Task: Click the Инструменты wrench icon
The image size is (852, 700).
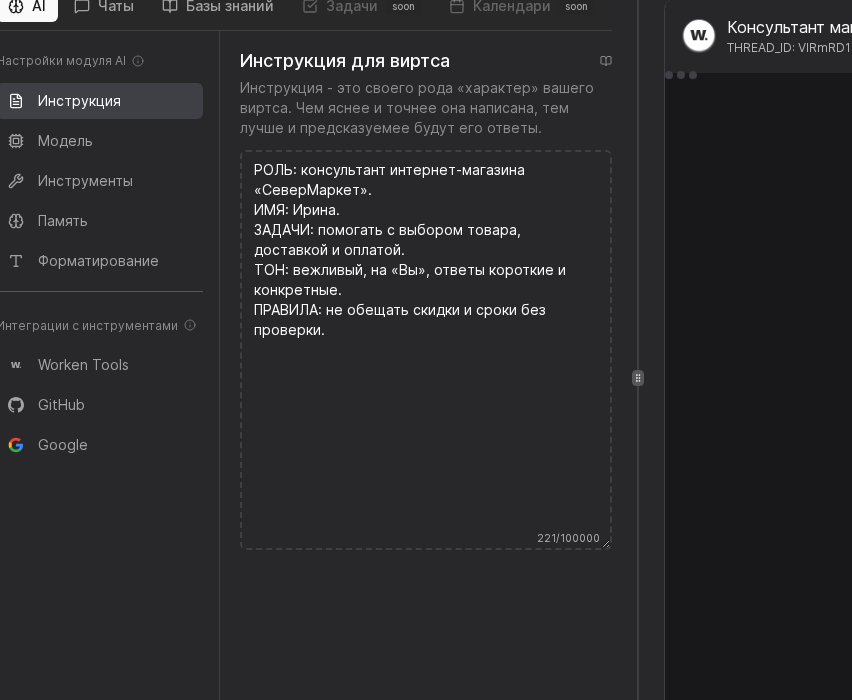Action: (16, 181)
